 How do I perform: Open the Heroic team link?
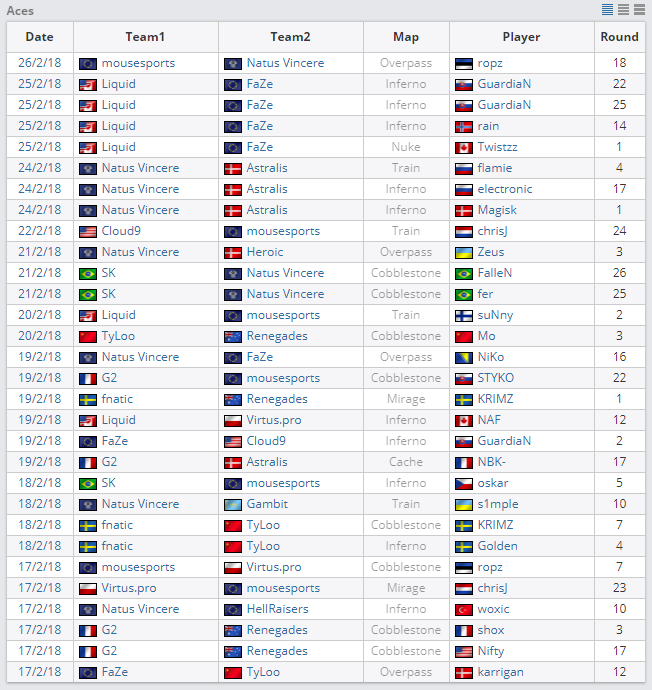click(x=265, y=252)
